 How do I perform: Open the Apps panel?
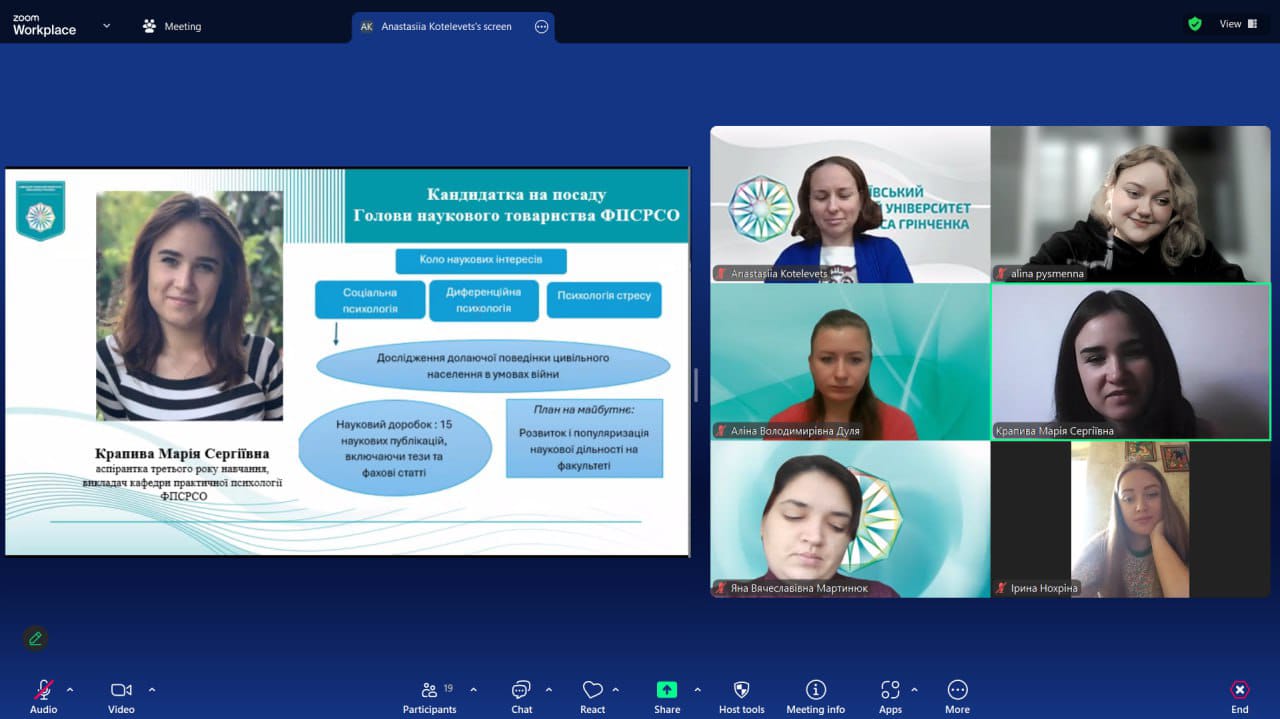(x=889, y=690)
